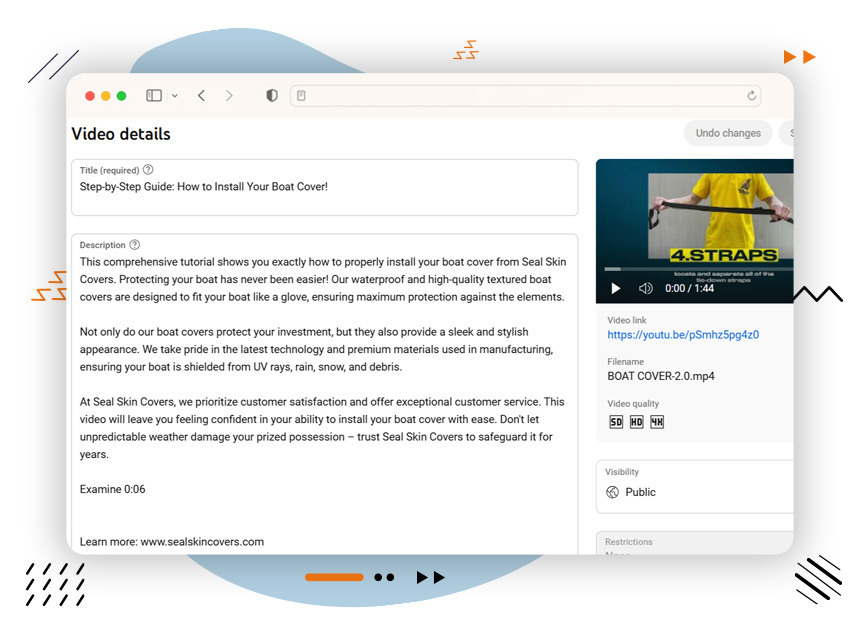Mute the boat cover video audio
860x628 pixels.
click(645, 288)
